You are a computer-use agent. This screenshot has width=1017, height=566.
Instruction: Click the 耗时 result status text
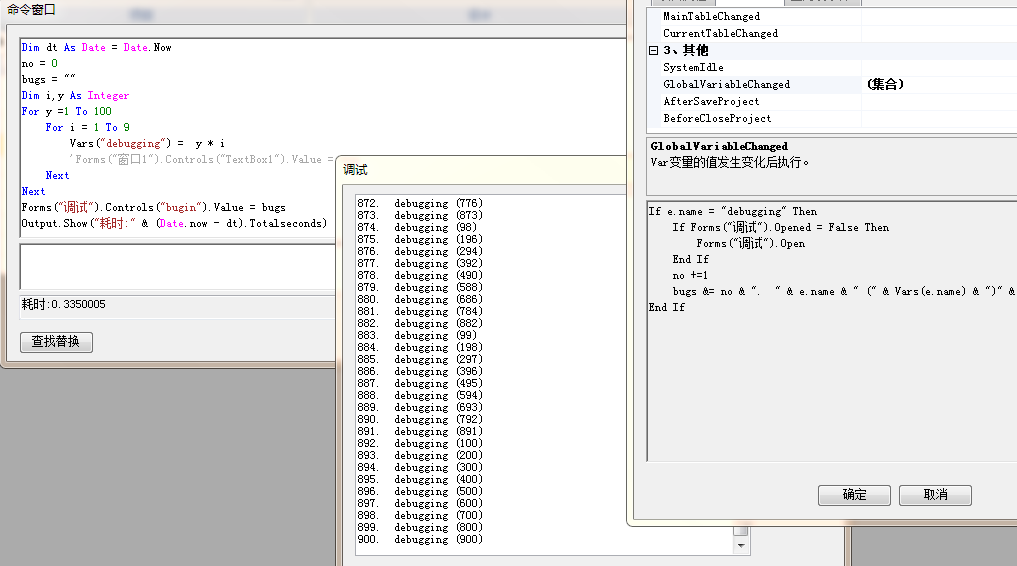coord(64,304)
